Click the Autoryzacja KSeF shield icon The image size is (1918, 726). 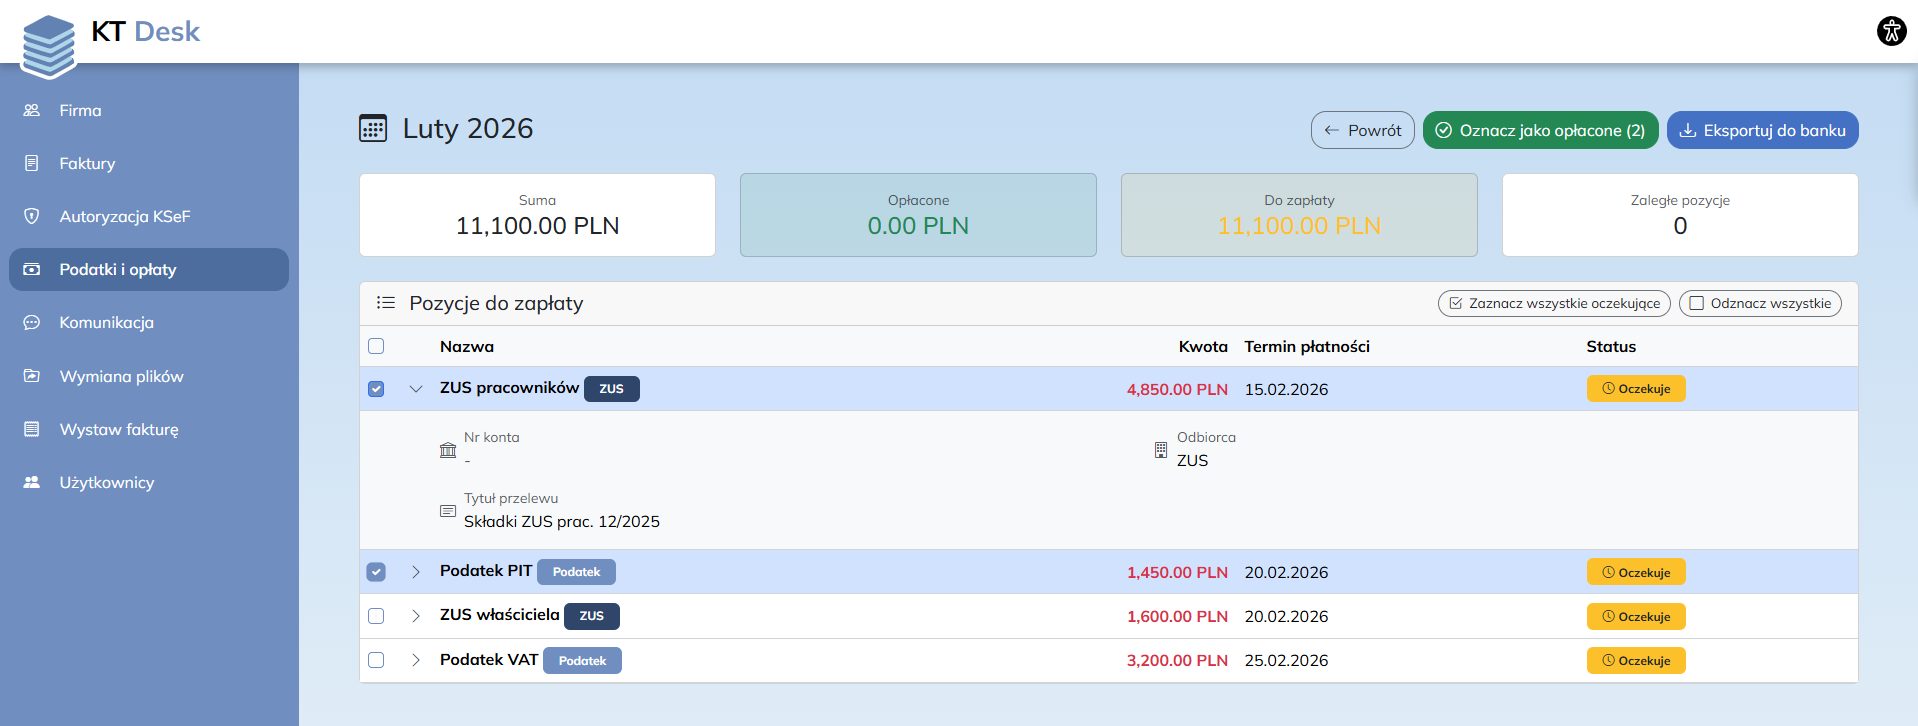[x=32, y=216]
